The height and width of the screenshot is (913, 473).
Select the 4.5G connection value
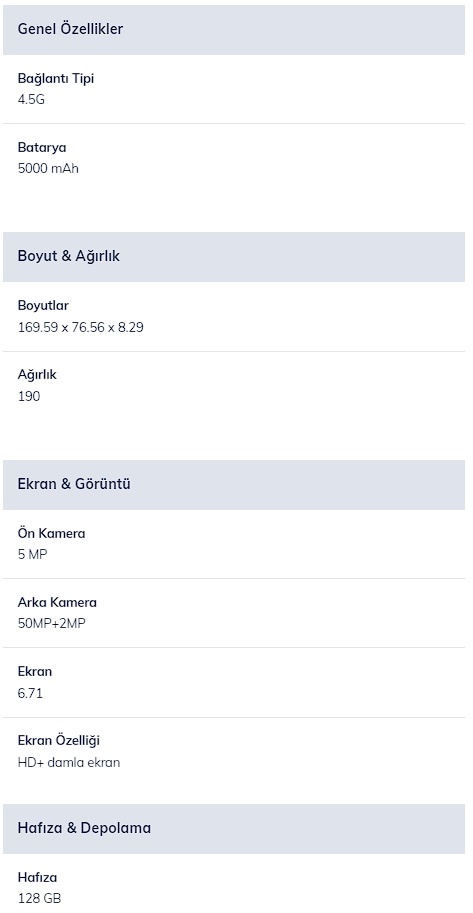click(x=31, y=100)
